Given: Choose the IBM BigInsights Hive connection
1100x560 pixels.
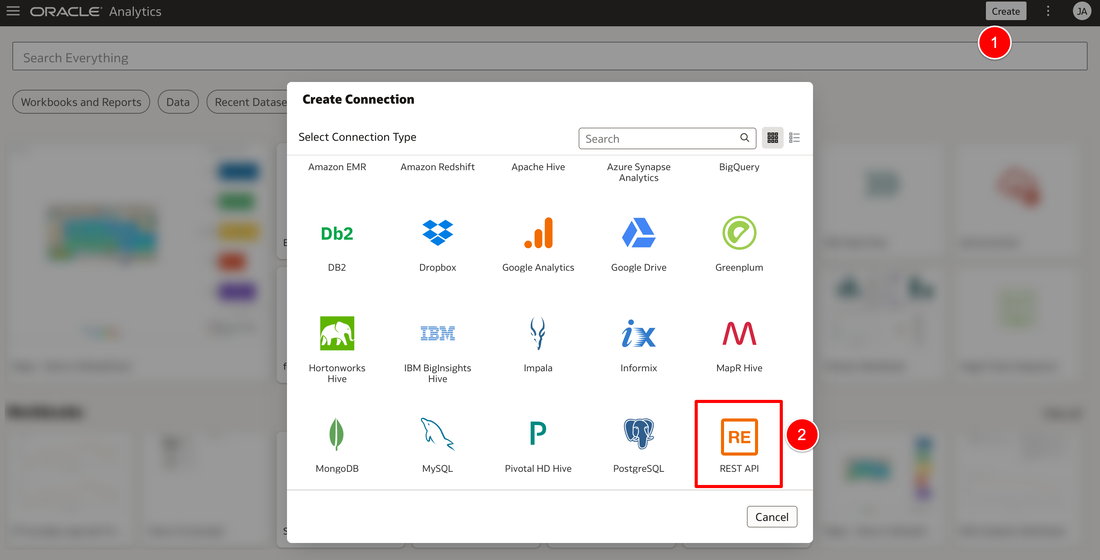Looking at the screenshot, I should click(438, 349).
